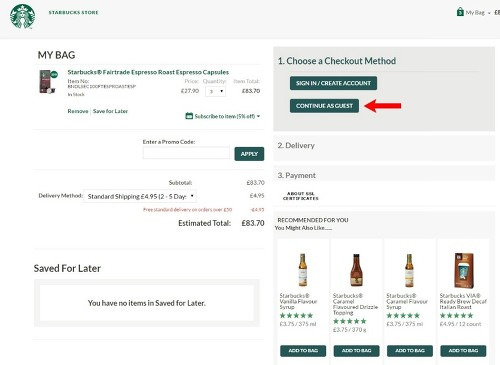500x365 pixels.
Task: Click 'You have no items in Saved for Later'
Action: coord(147,303)
